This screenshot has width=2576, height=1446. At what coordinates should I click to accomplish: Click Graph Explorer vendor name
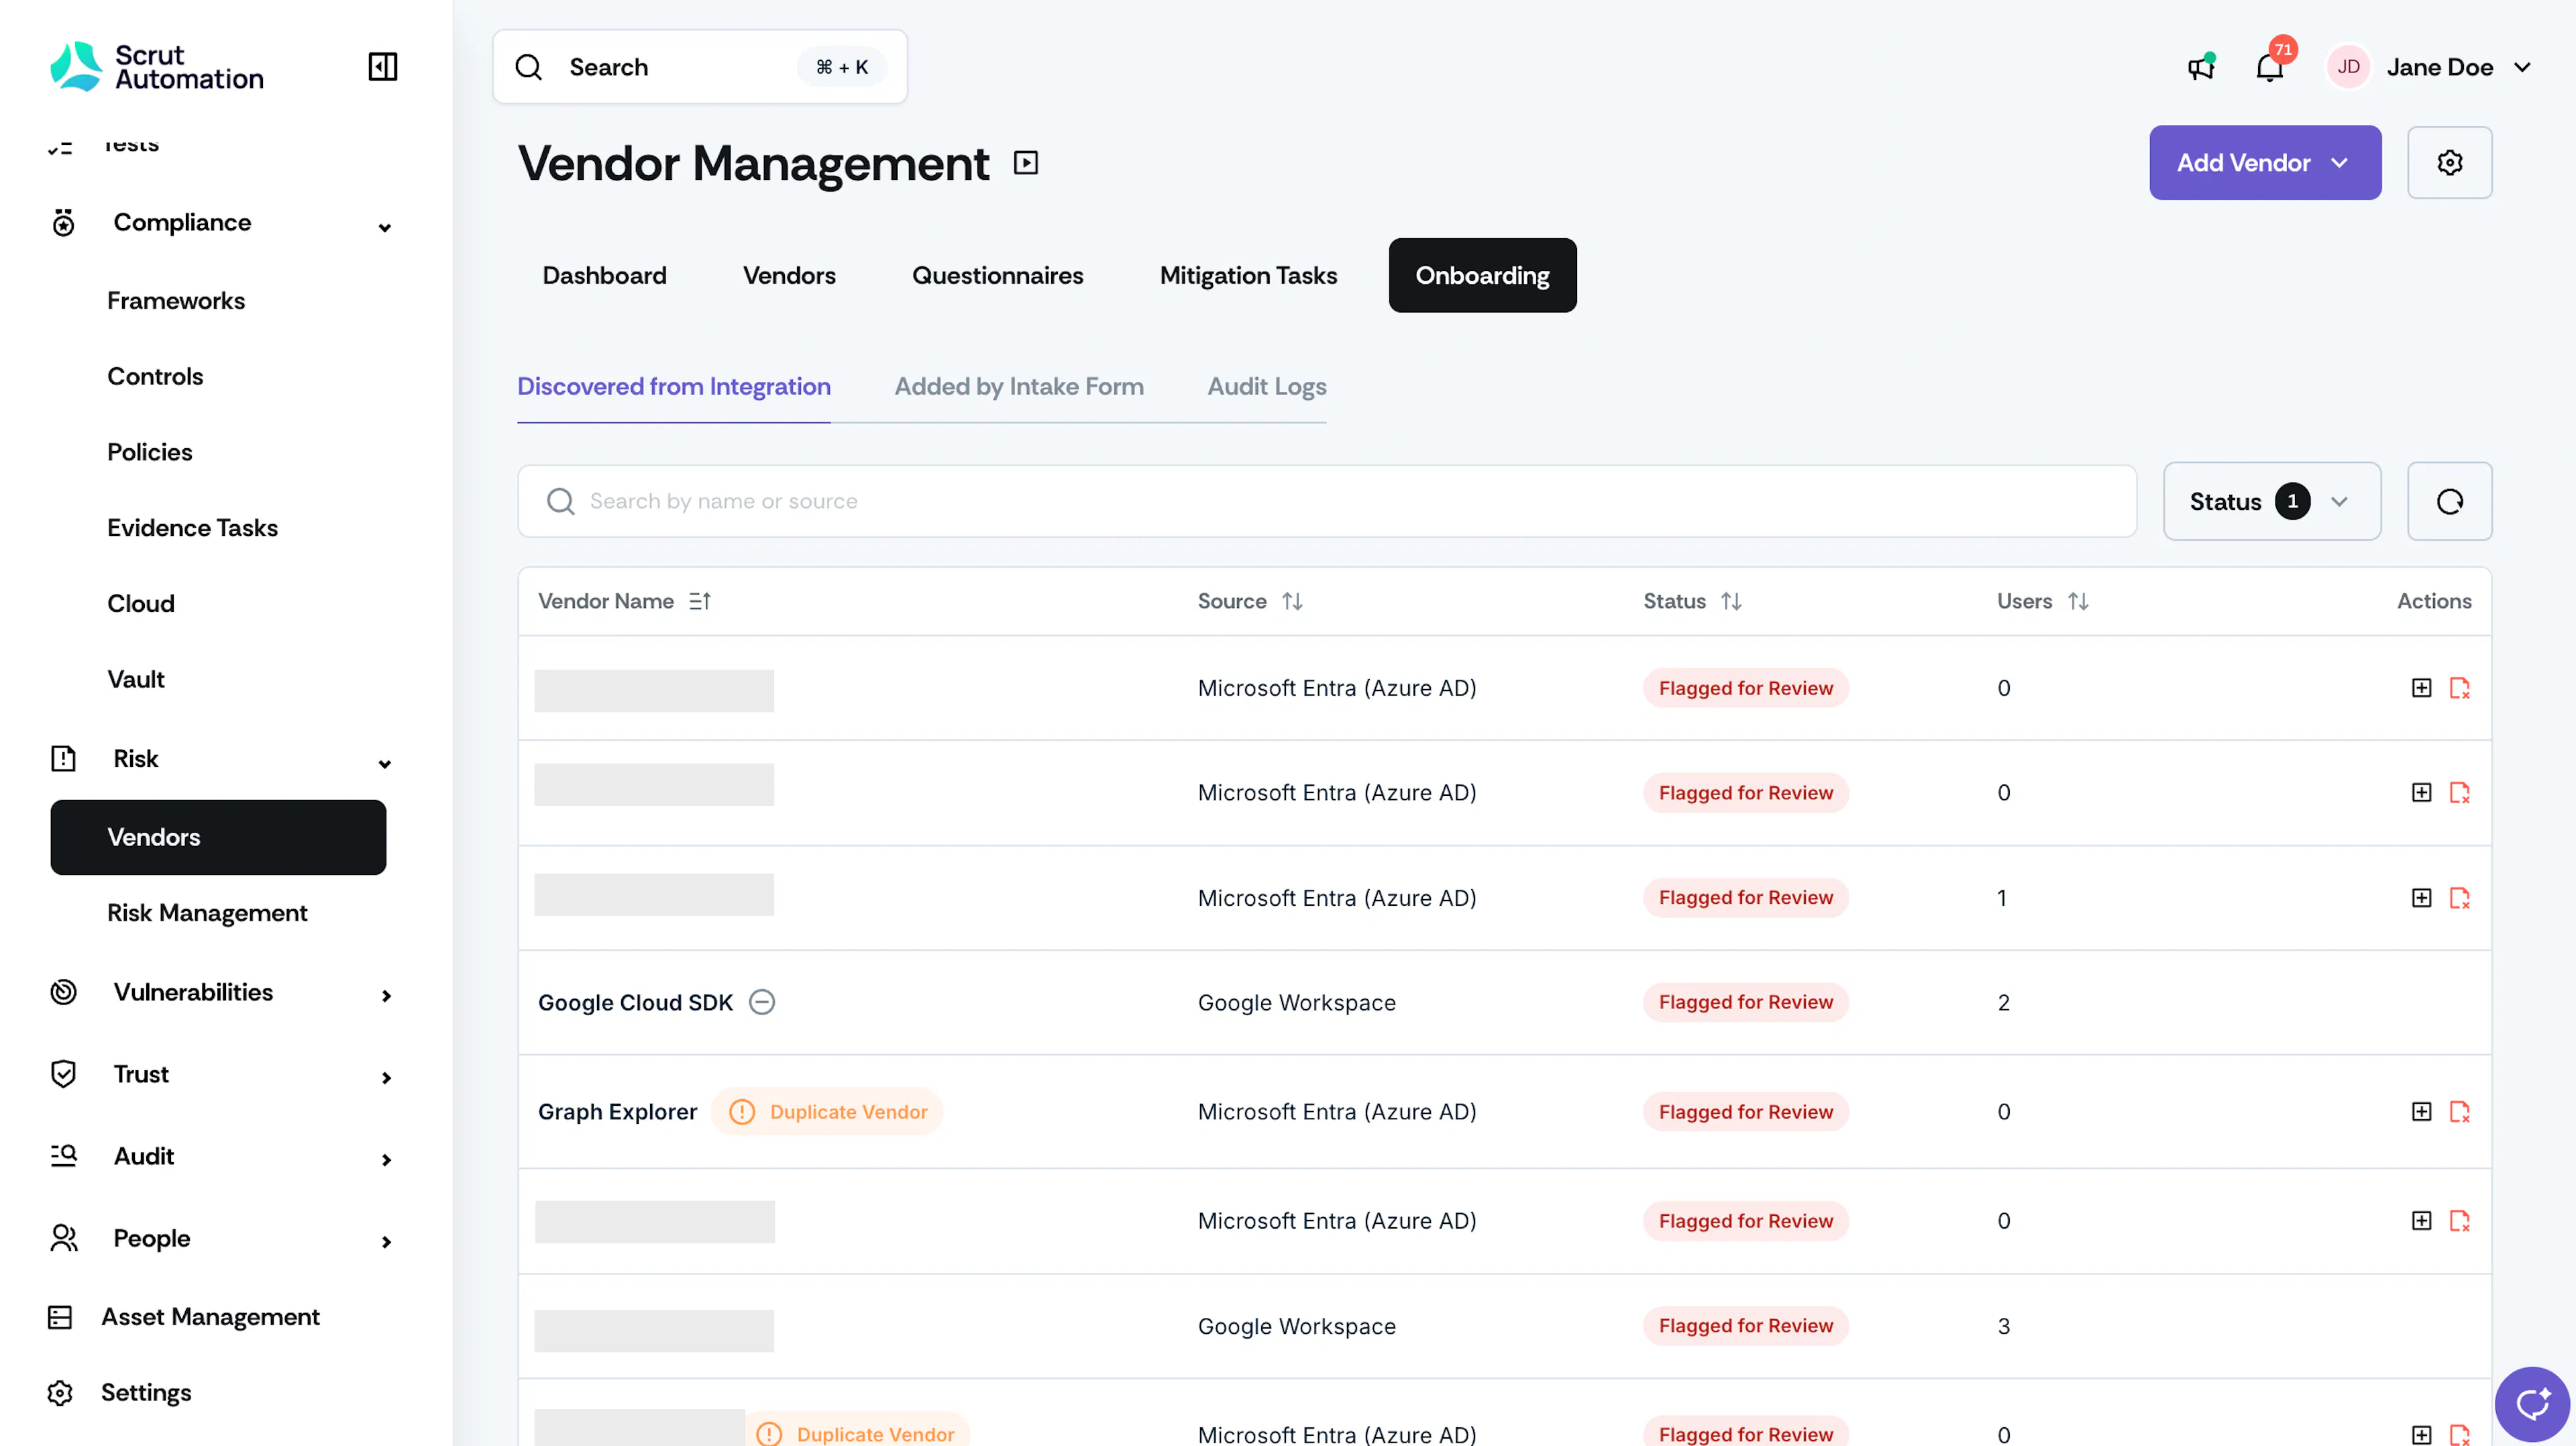click(617, 1111)
